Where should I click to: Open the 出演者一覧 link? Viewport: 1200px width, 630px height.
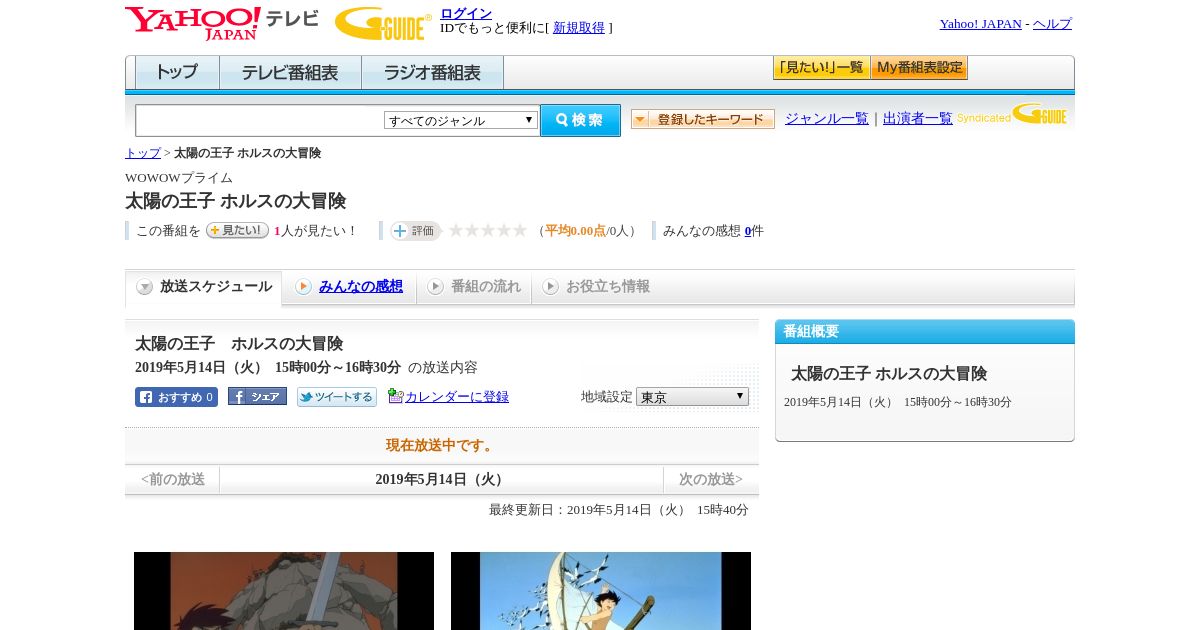point(918,119)
